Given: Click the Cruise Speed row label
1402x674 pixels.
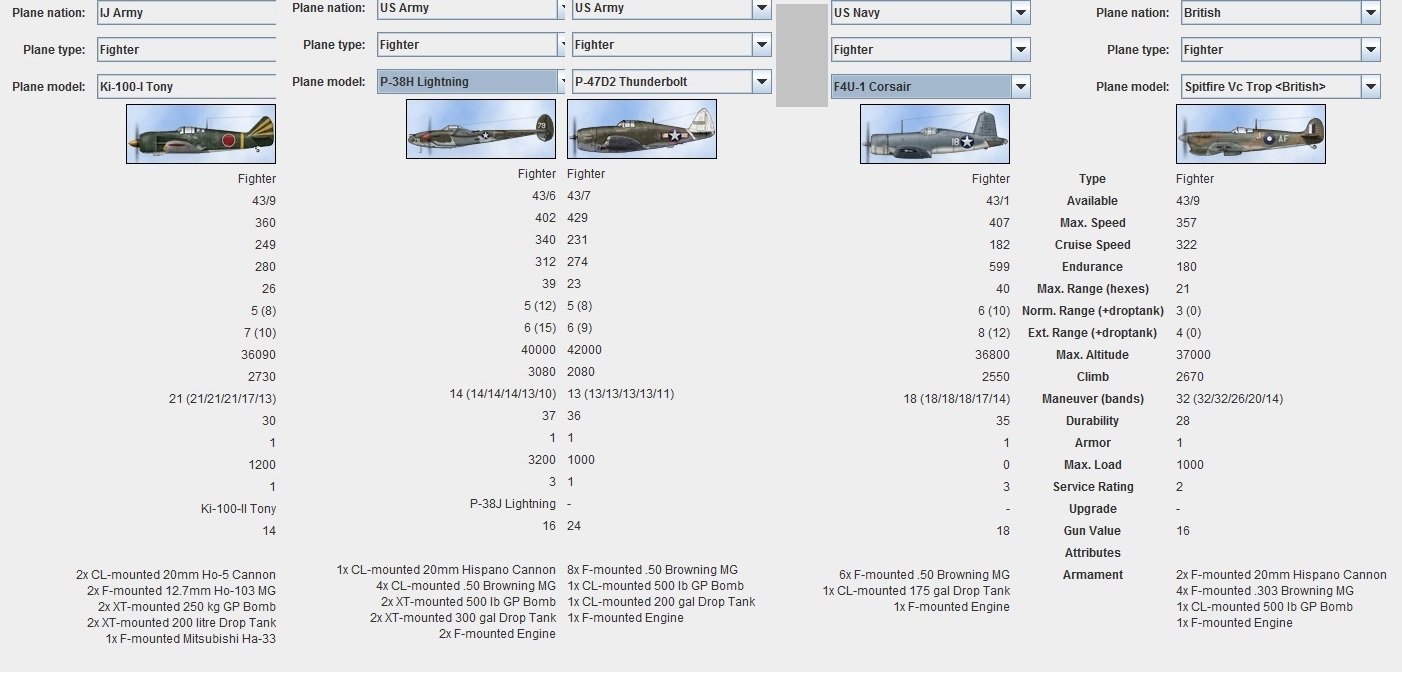Looking at the screenshot, I should pos(1092,245).
